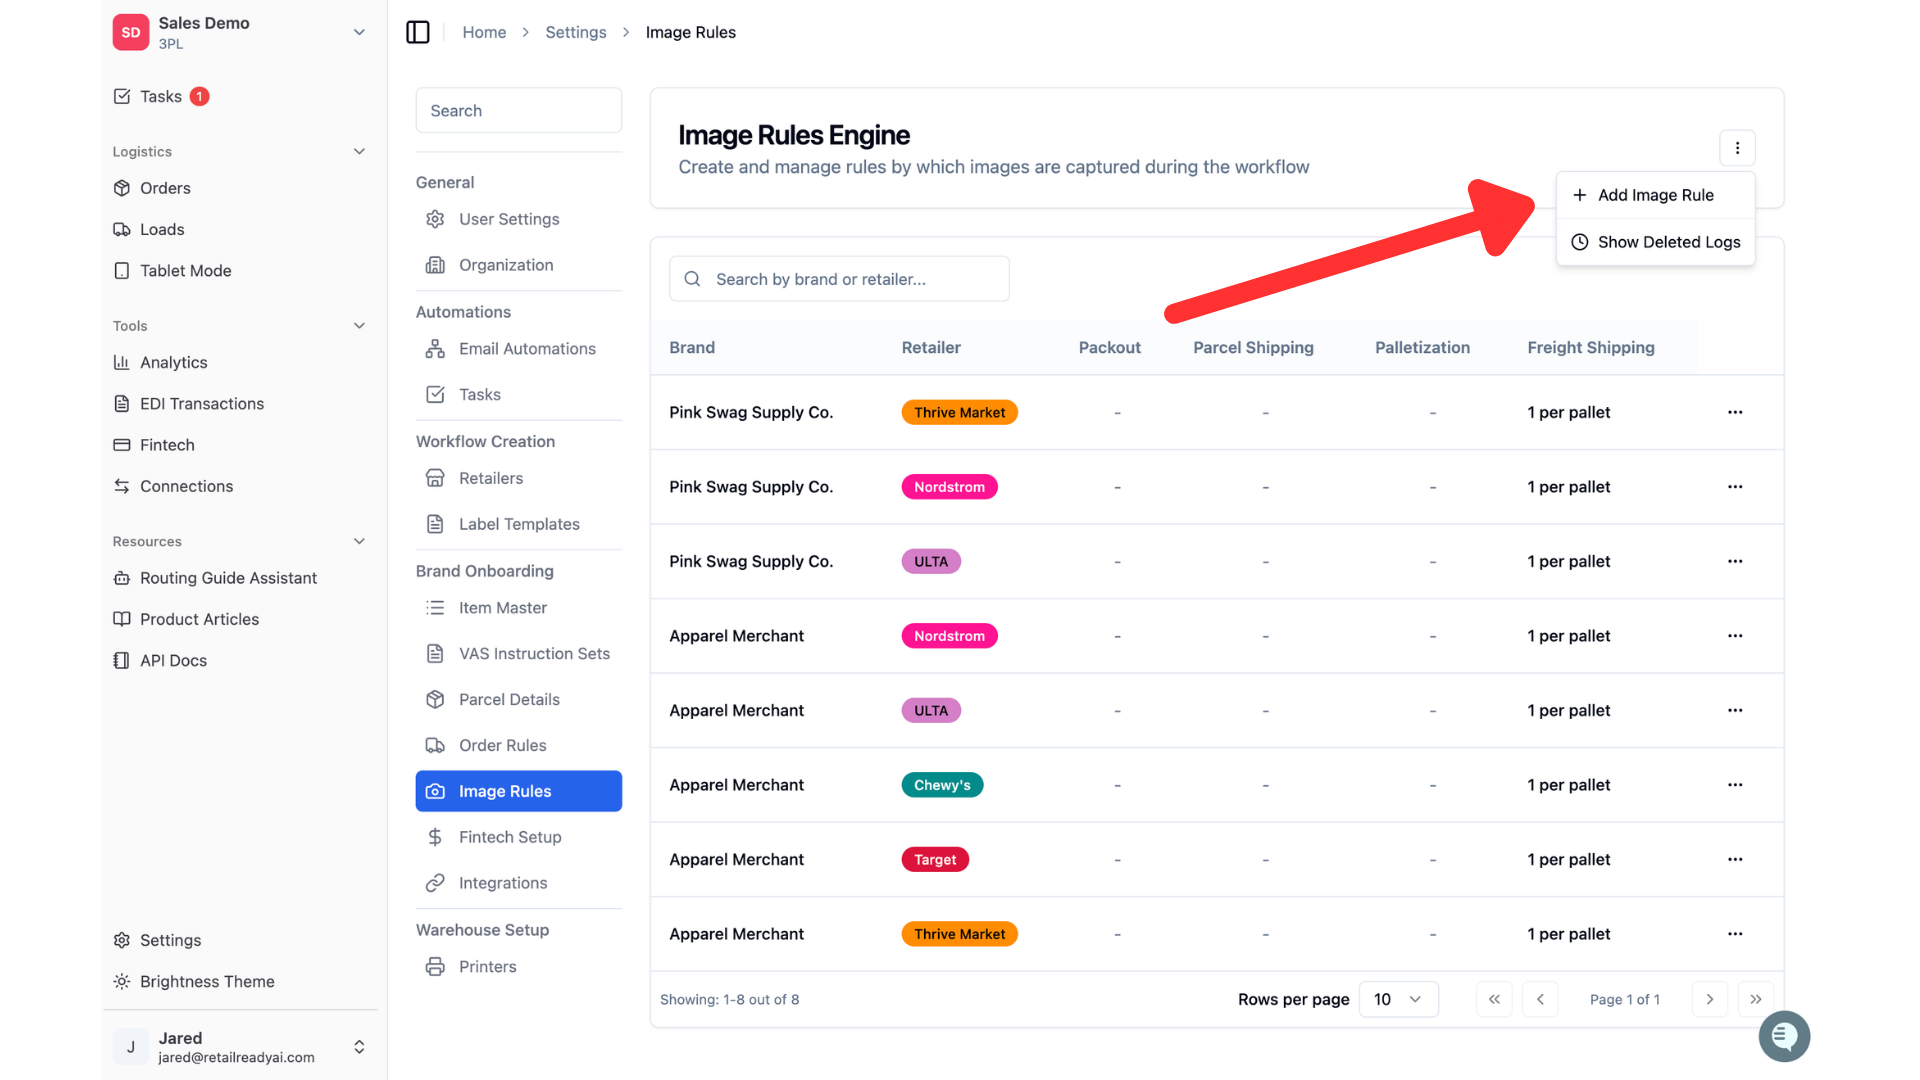Toggle the sidebar panel icon
The height and width of the screenshot is (1080, 1920).
pos(418,32)
